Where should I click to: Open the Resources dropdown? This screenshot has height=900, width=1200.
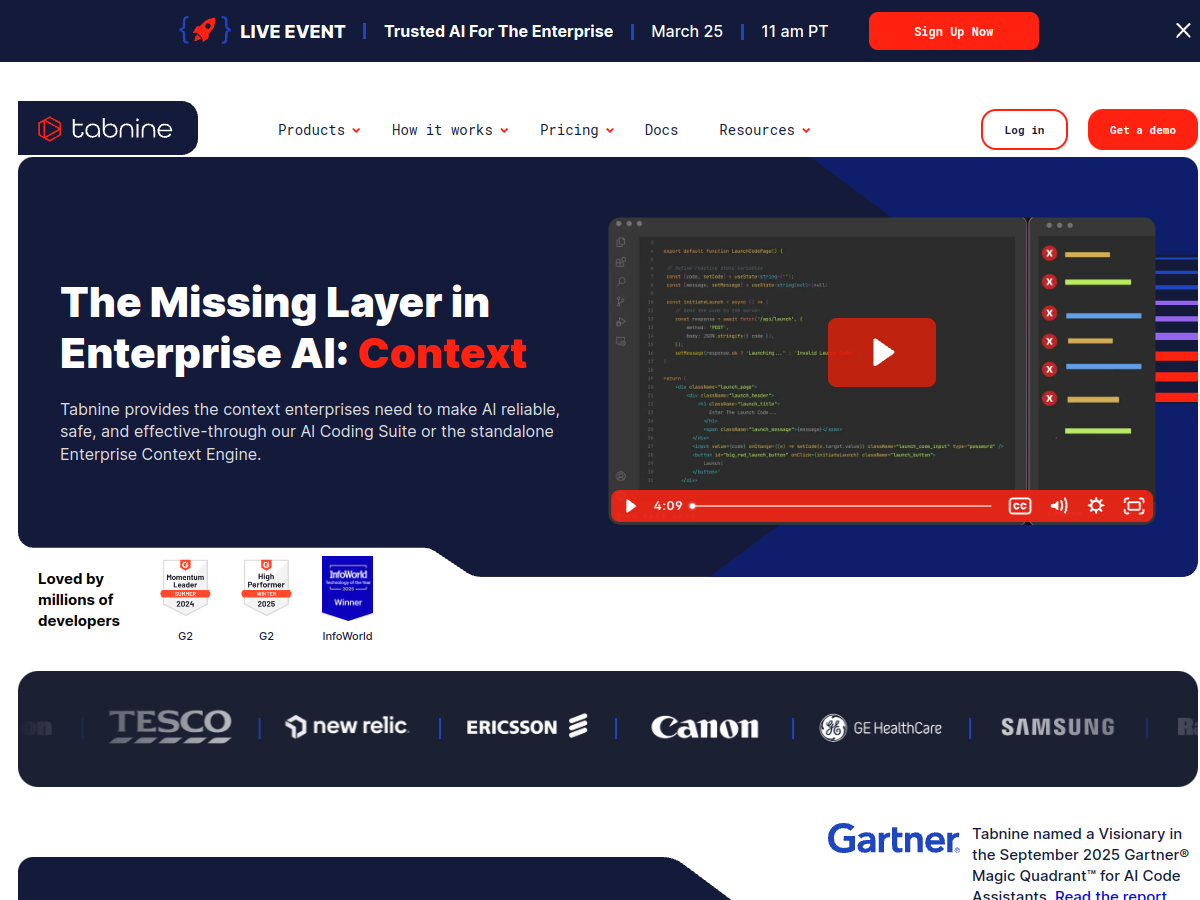click(764, 130)
